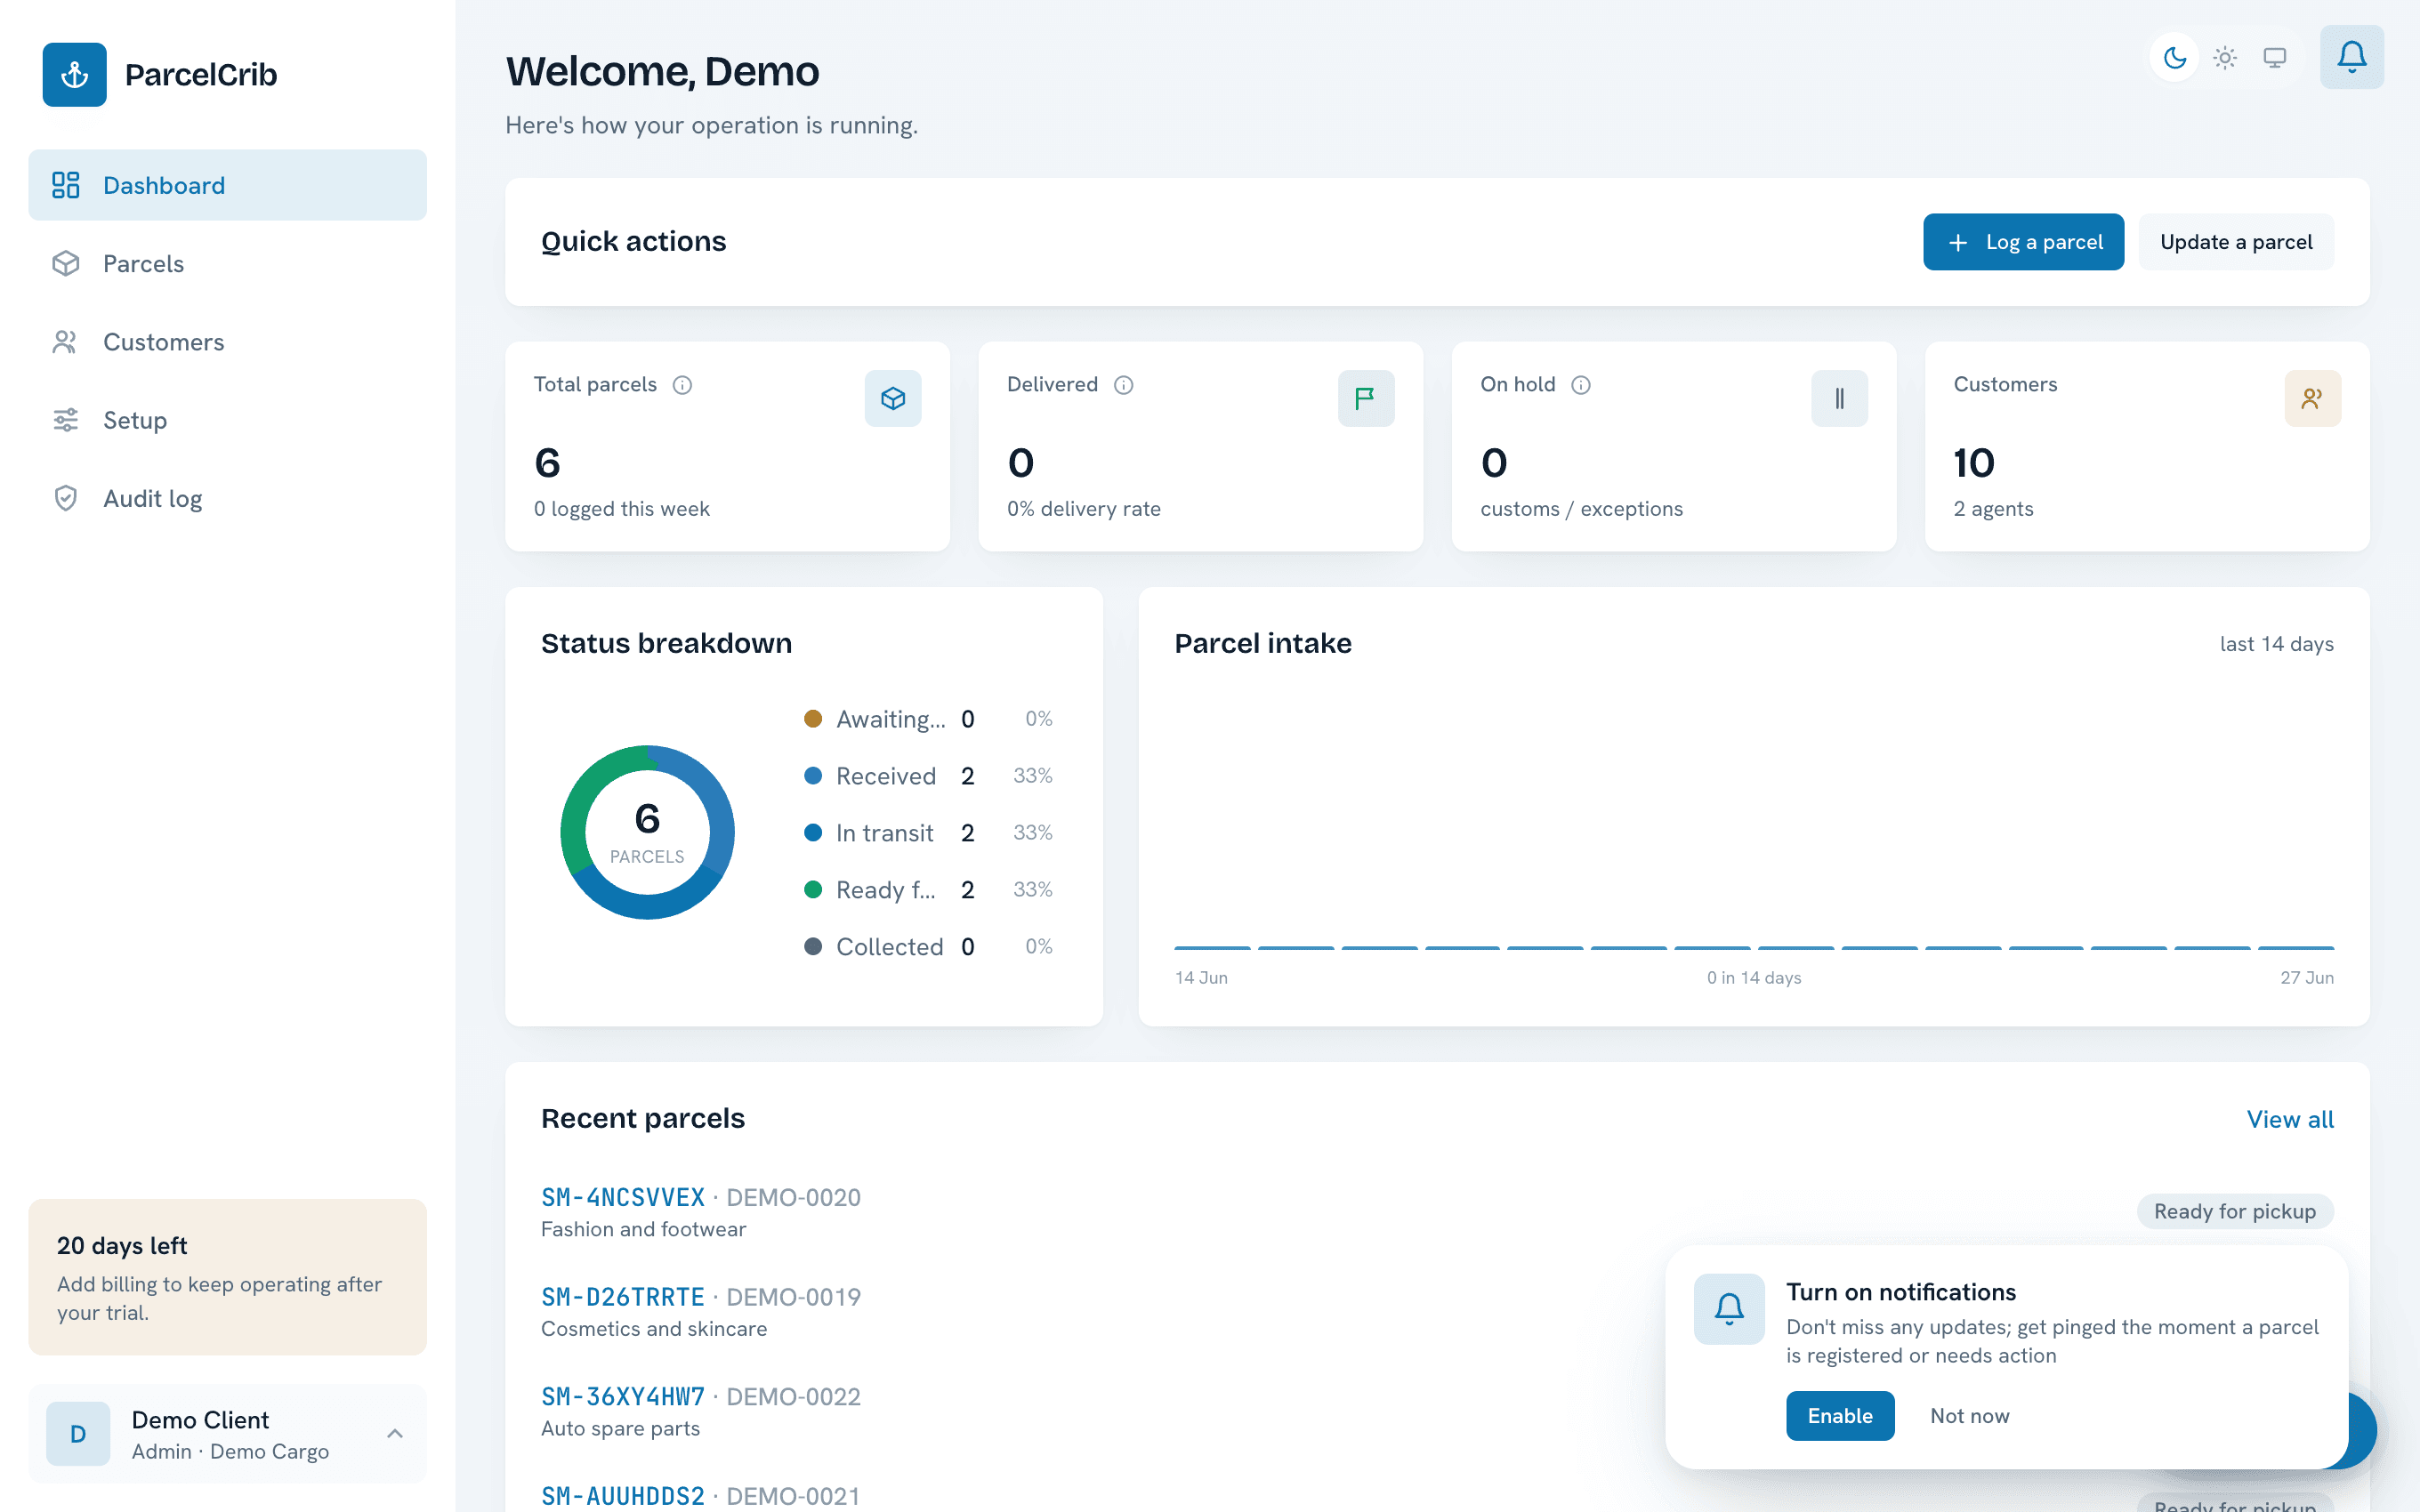Go to Parcels page
2420x1512 pixels.
pos(227,263)
